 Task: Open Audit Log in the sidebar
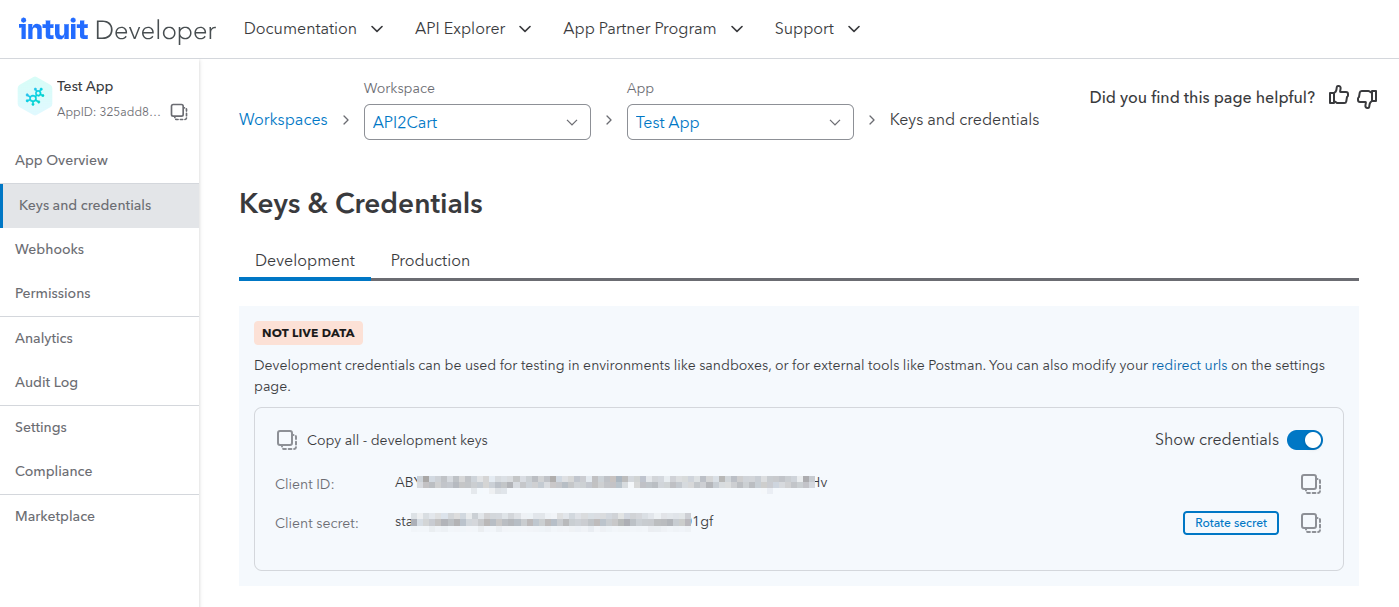tap(100, 382)
